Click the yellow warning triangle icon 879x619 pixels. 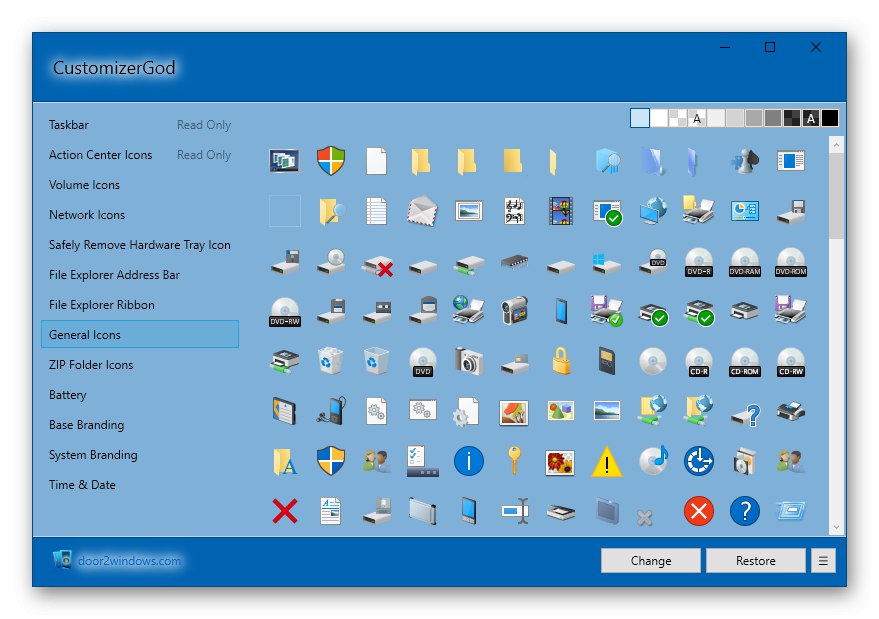click(x=605, y=461)
